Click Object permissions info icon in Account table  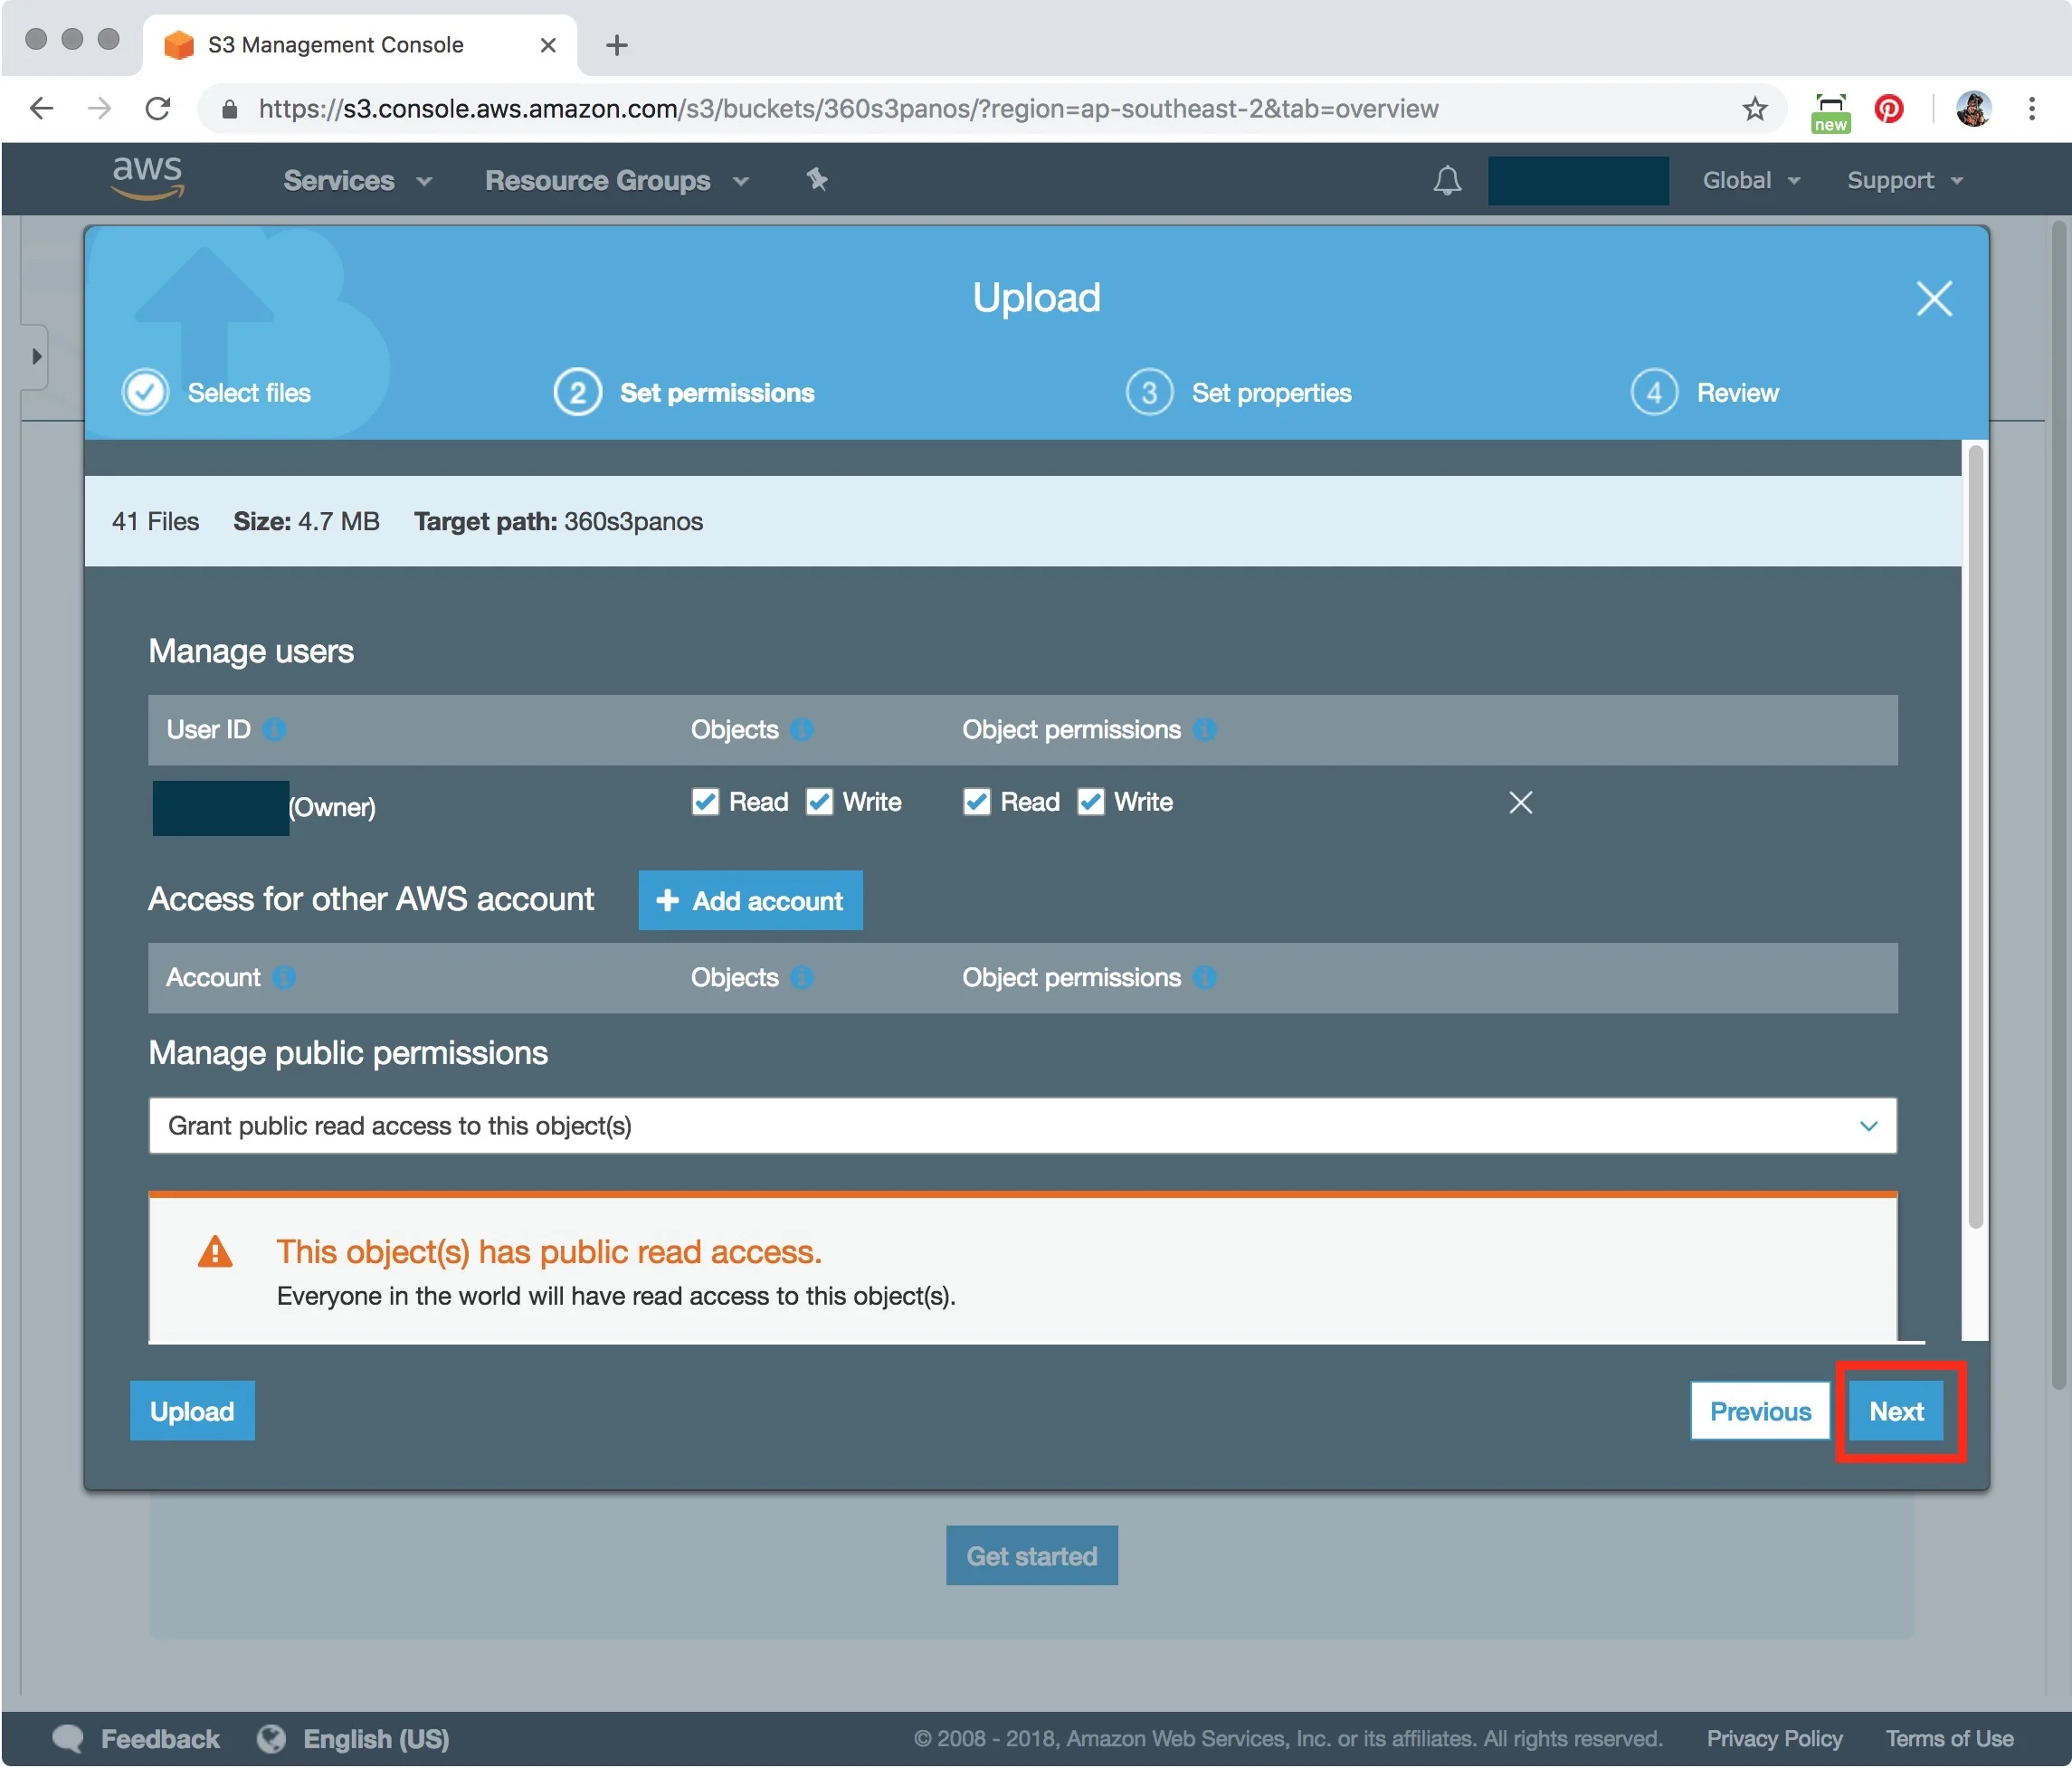pos(1205,978)
